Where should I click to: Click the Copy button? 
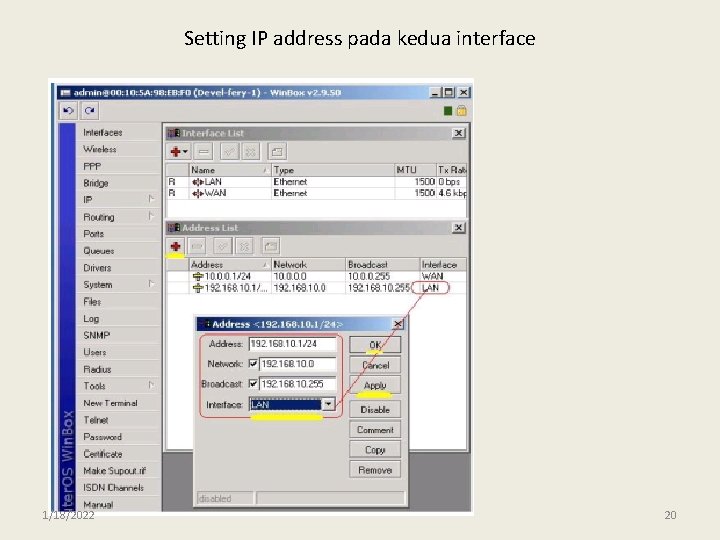tap(375, 450)
